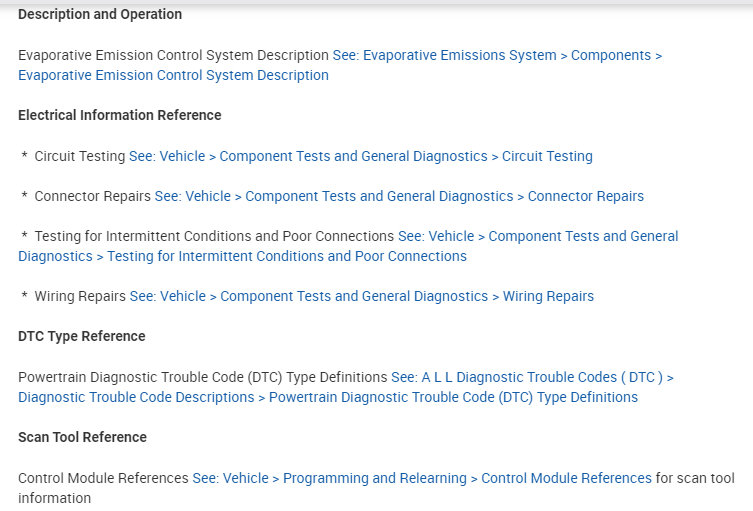Click the black Control Module References text
This screenshot has height=511, width=753.
coord(103,479)
